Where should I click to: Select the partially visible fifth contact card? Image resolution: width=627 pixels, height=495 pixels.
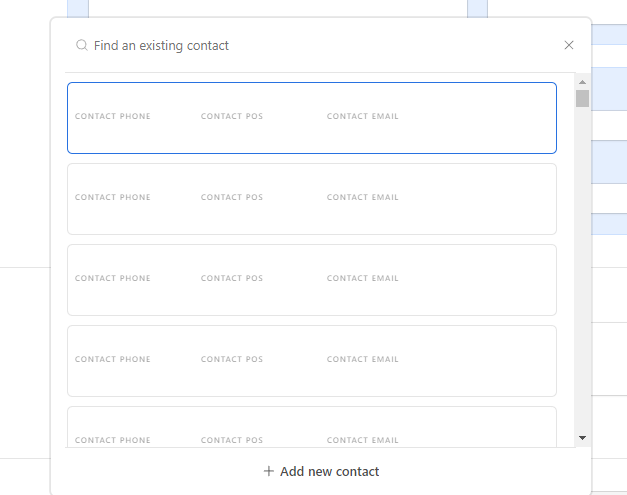[312, 427]
